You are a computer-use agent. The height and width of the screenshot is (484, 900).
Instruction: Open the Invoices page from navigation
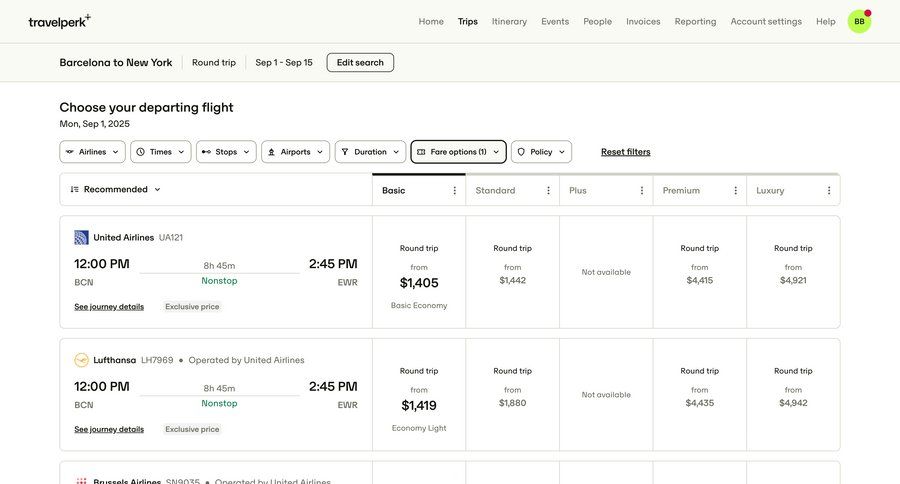coord(643,21)
